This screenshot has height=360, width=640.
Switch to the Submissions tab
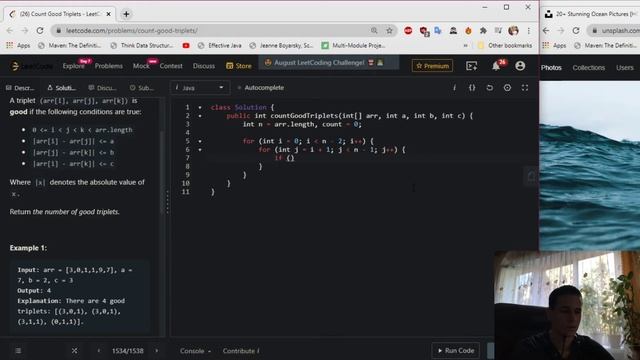(142, 88)
